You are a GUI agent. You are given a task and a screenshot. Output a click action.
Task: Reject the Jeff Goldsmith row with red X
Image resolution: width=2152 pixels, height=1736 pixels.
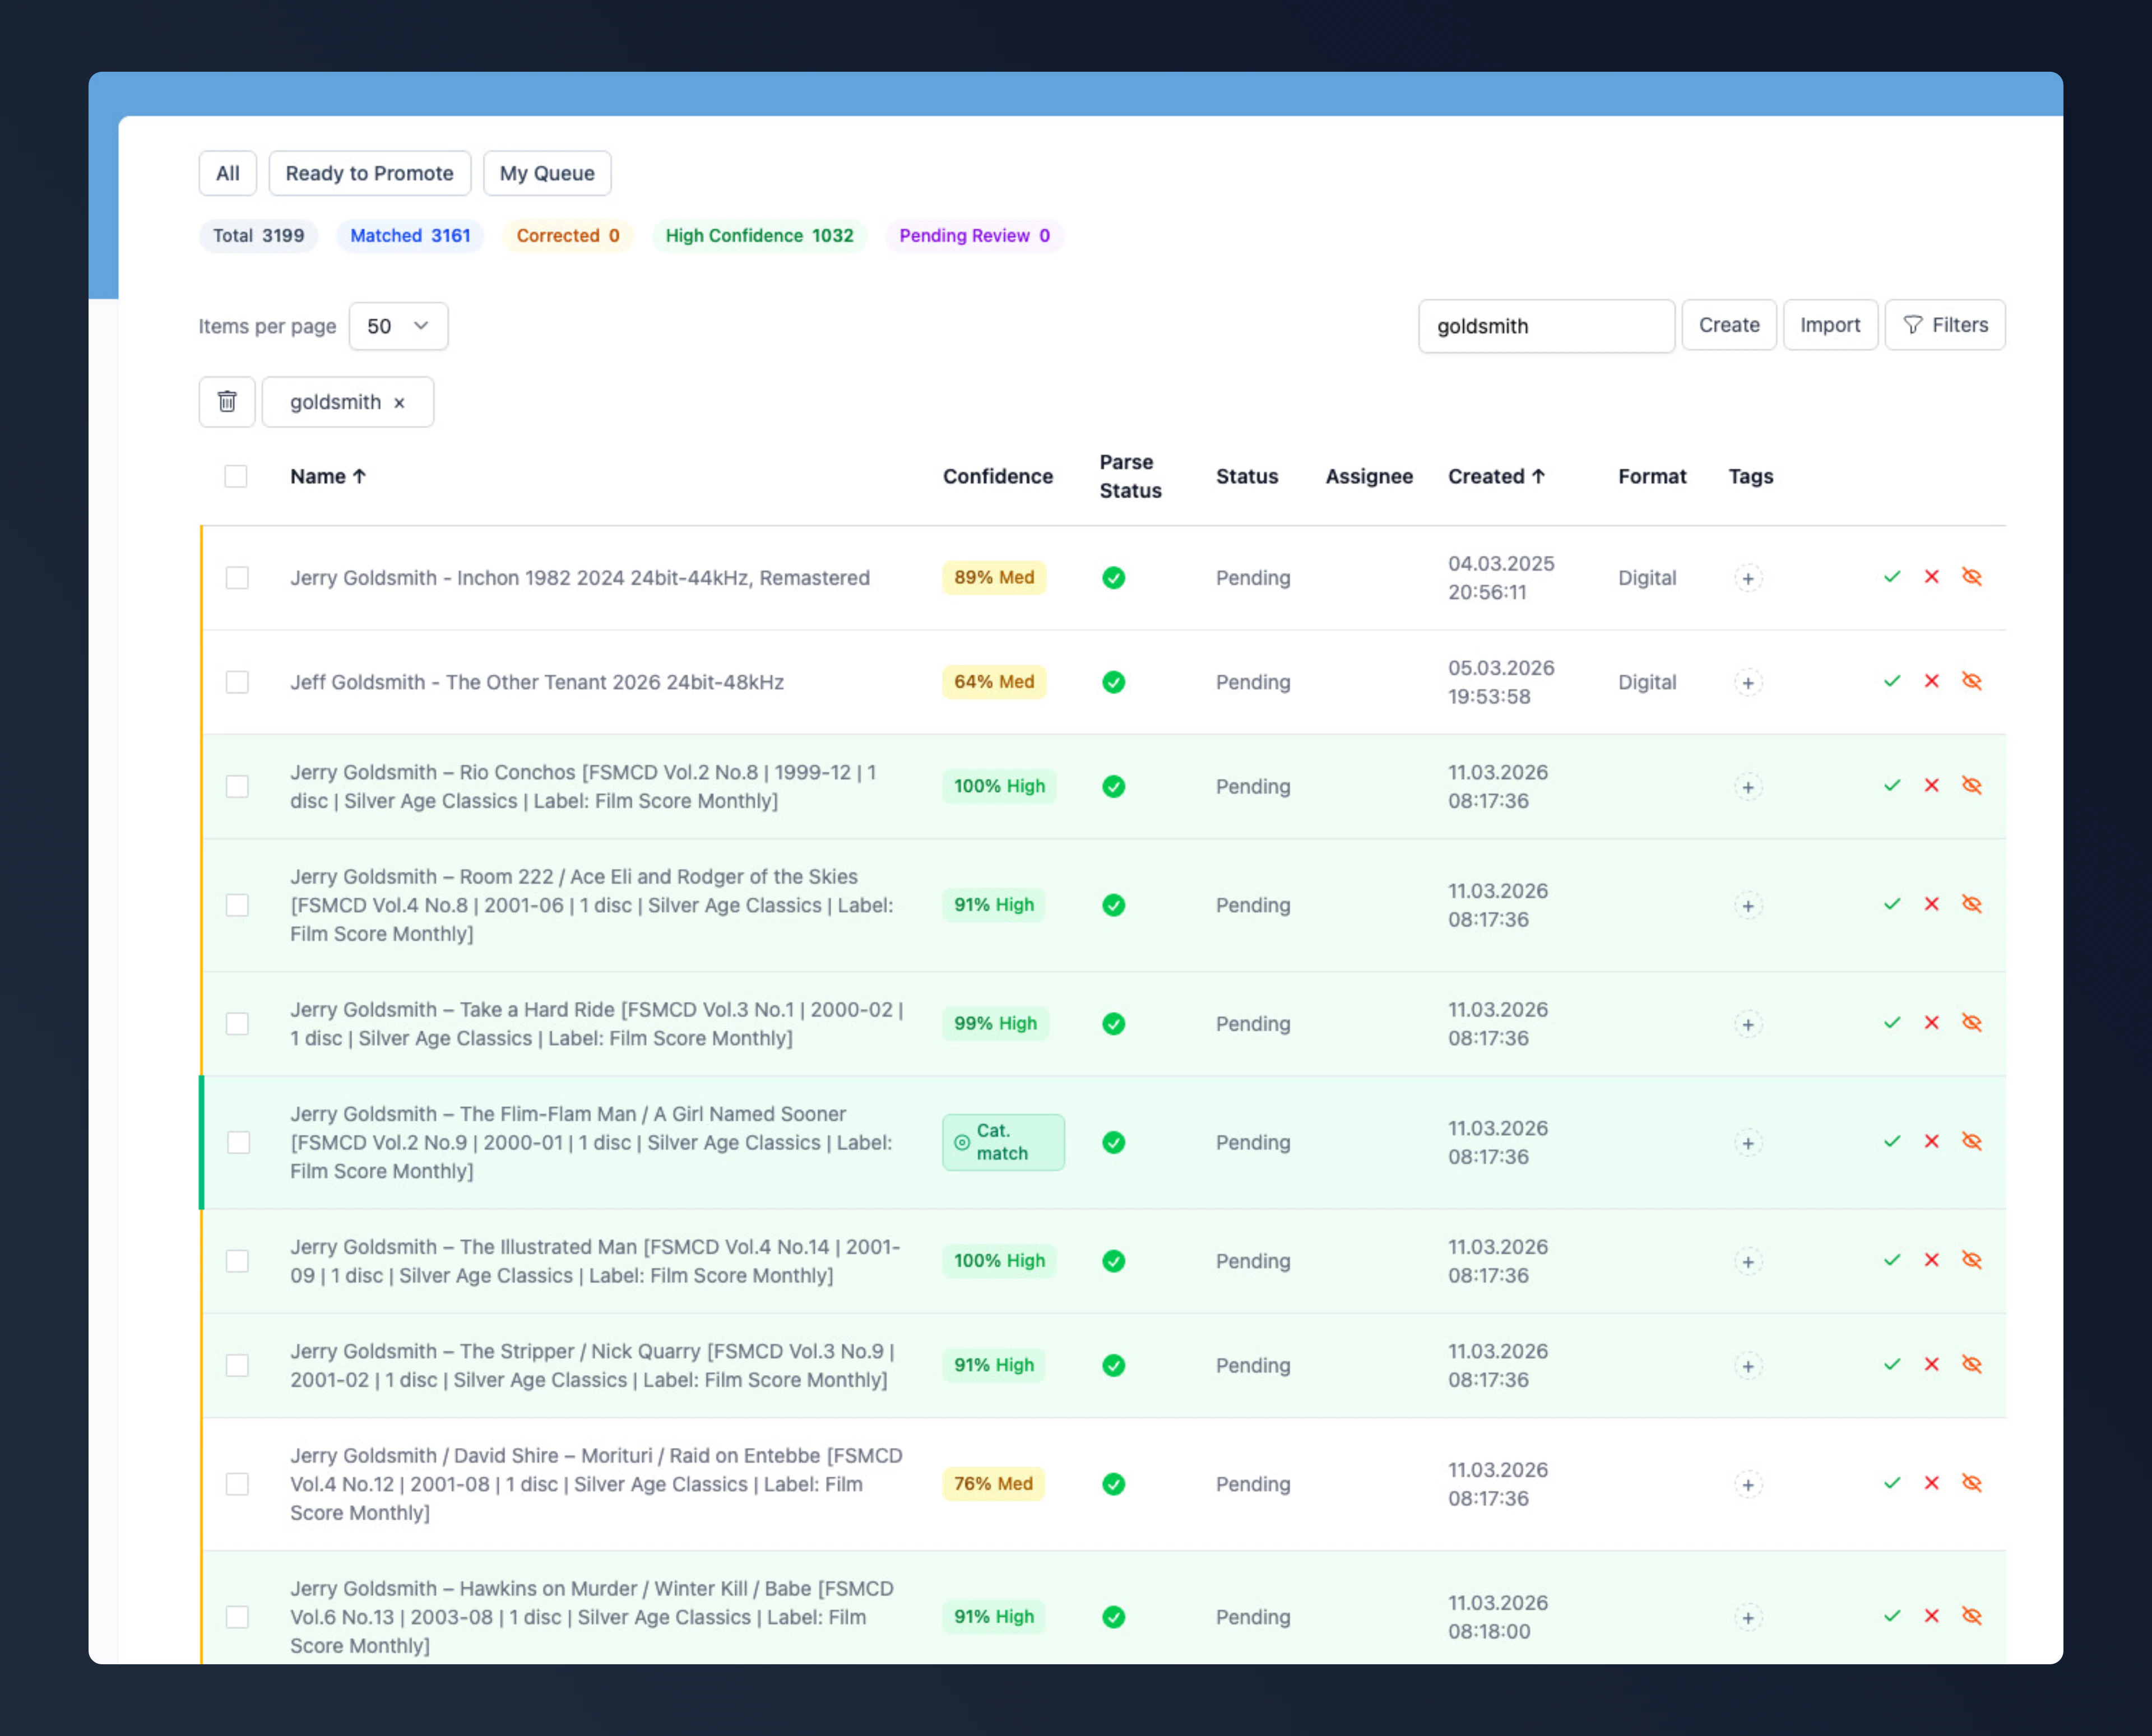pos(1931,681)
